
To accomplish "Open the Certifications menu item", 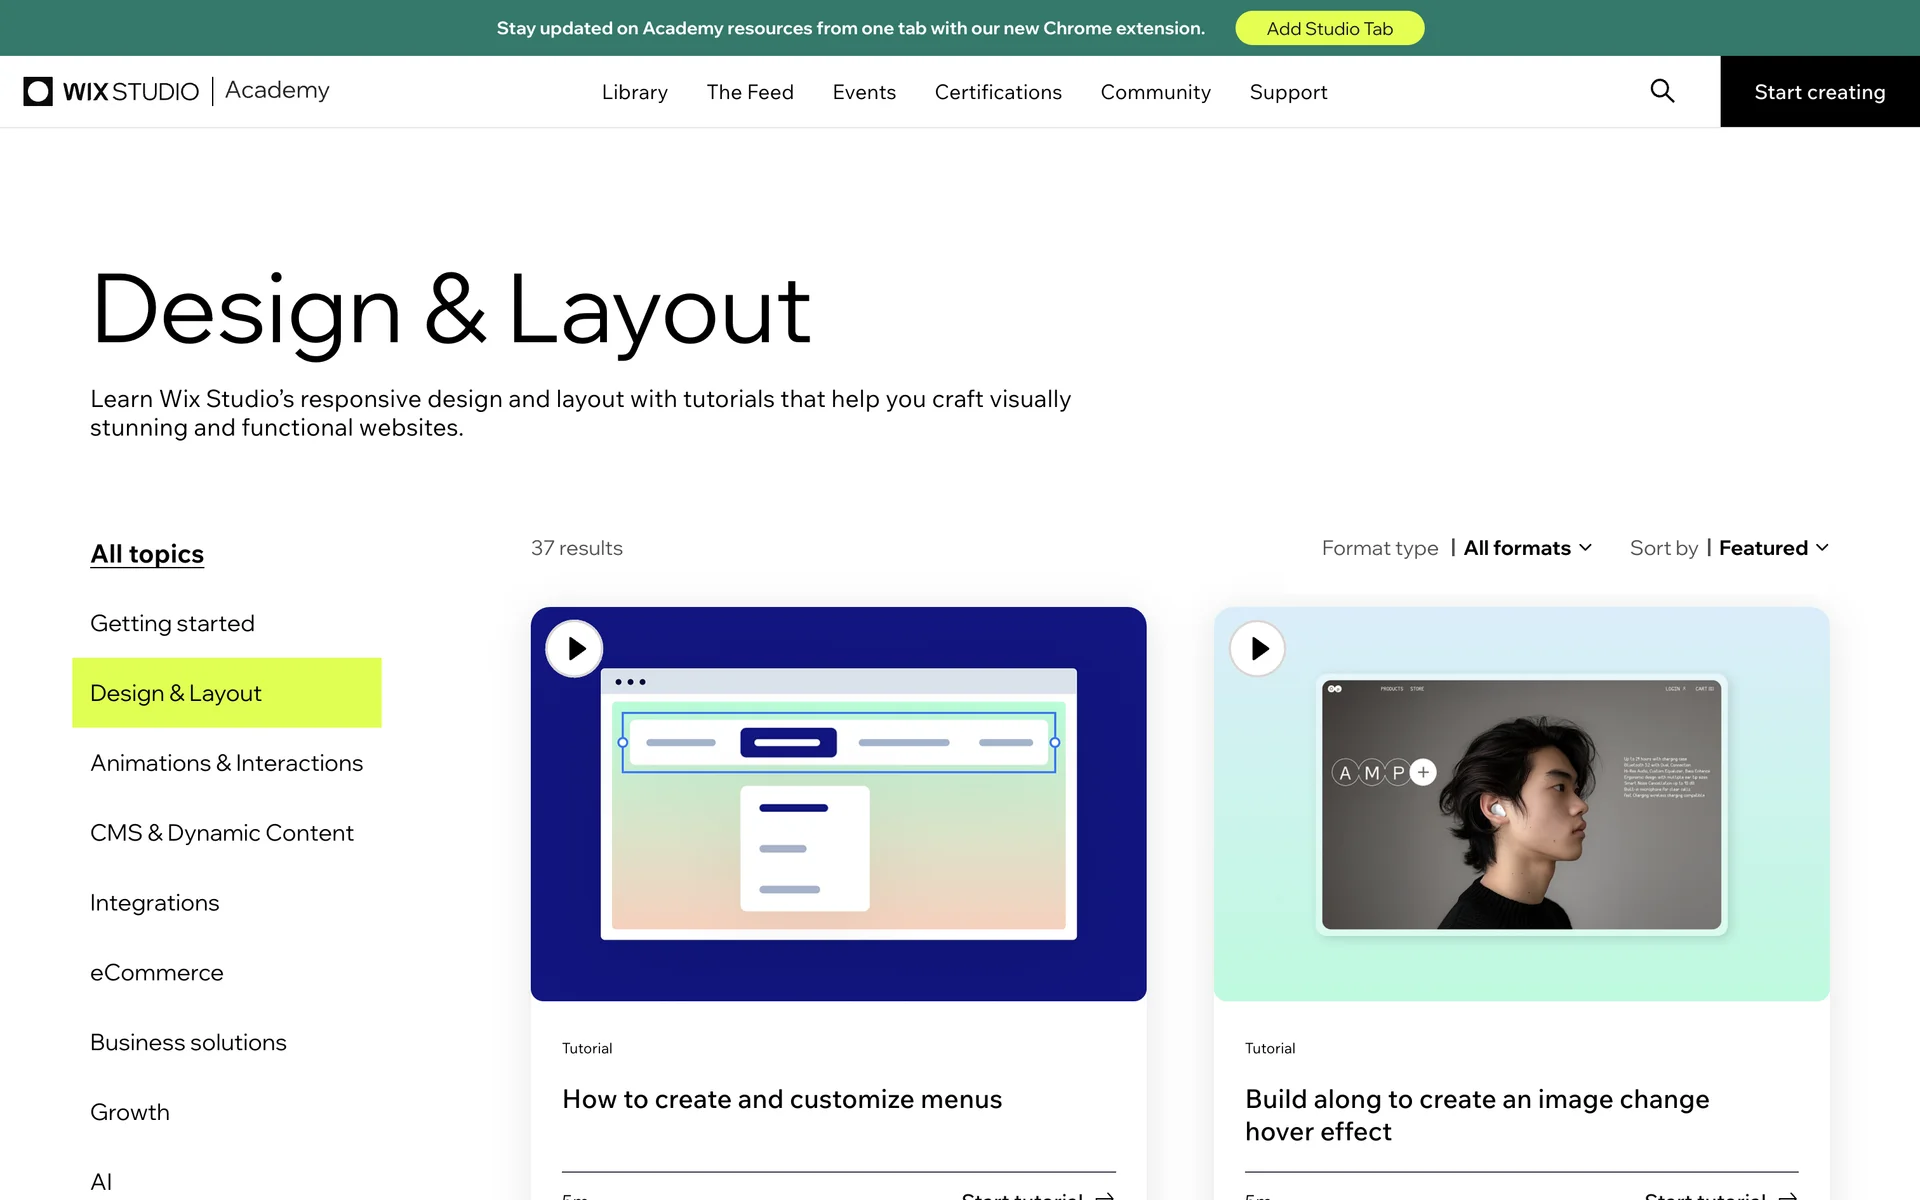I will click(x=997, y=92).
